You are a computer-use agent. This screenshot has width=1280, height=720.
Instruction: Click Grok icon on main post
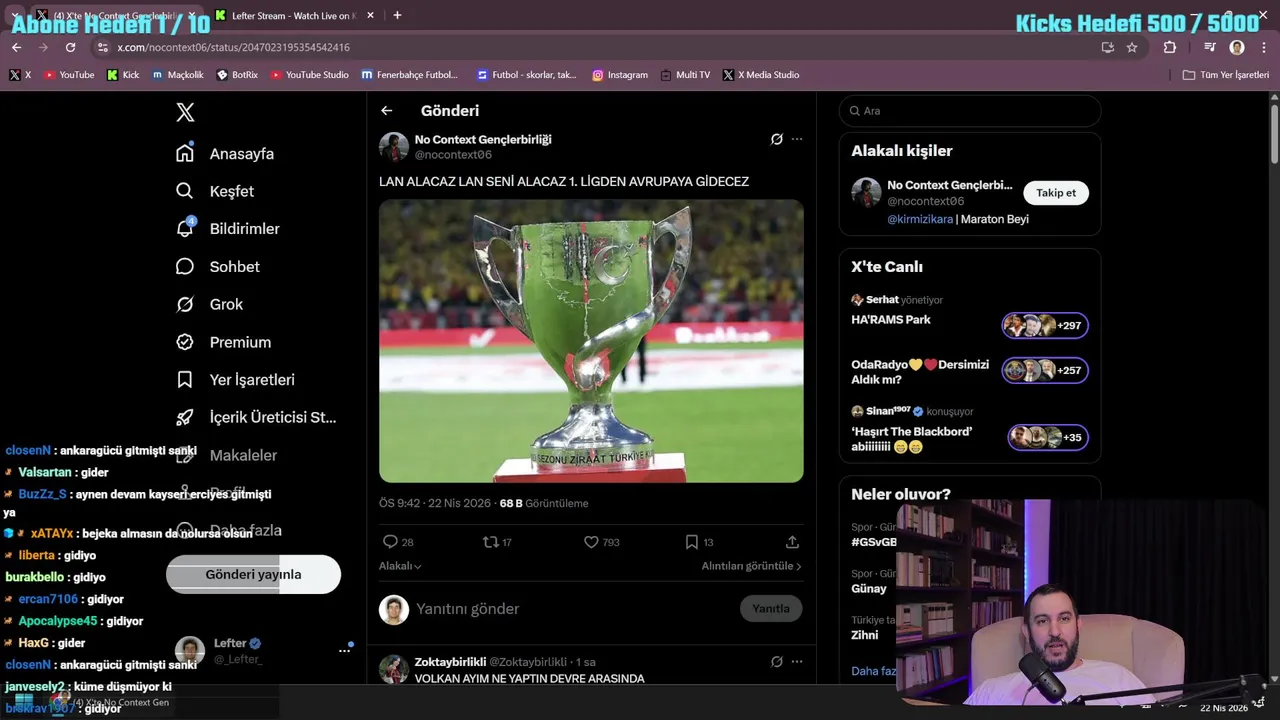point(776,139)
